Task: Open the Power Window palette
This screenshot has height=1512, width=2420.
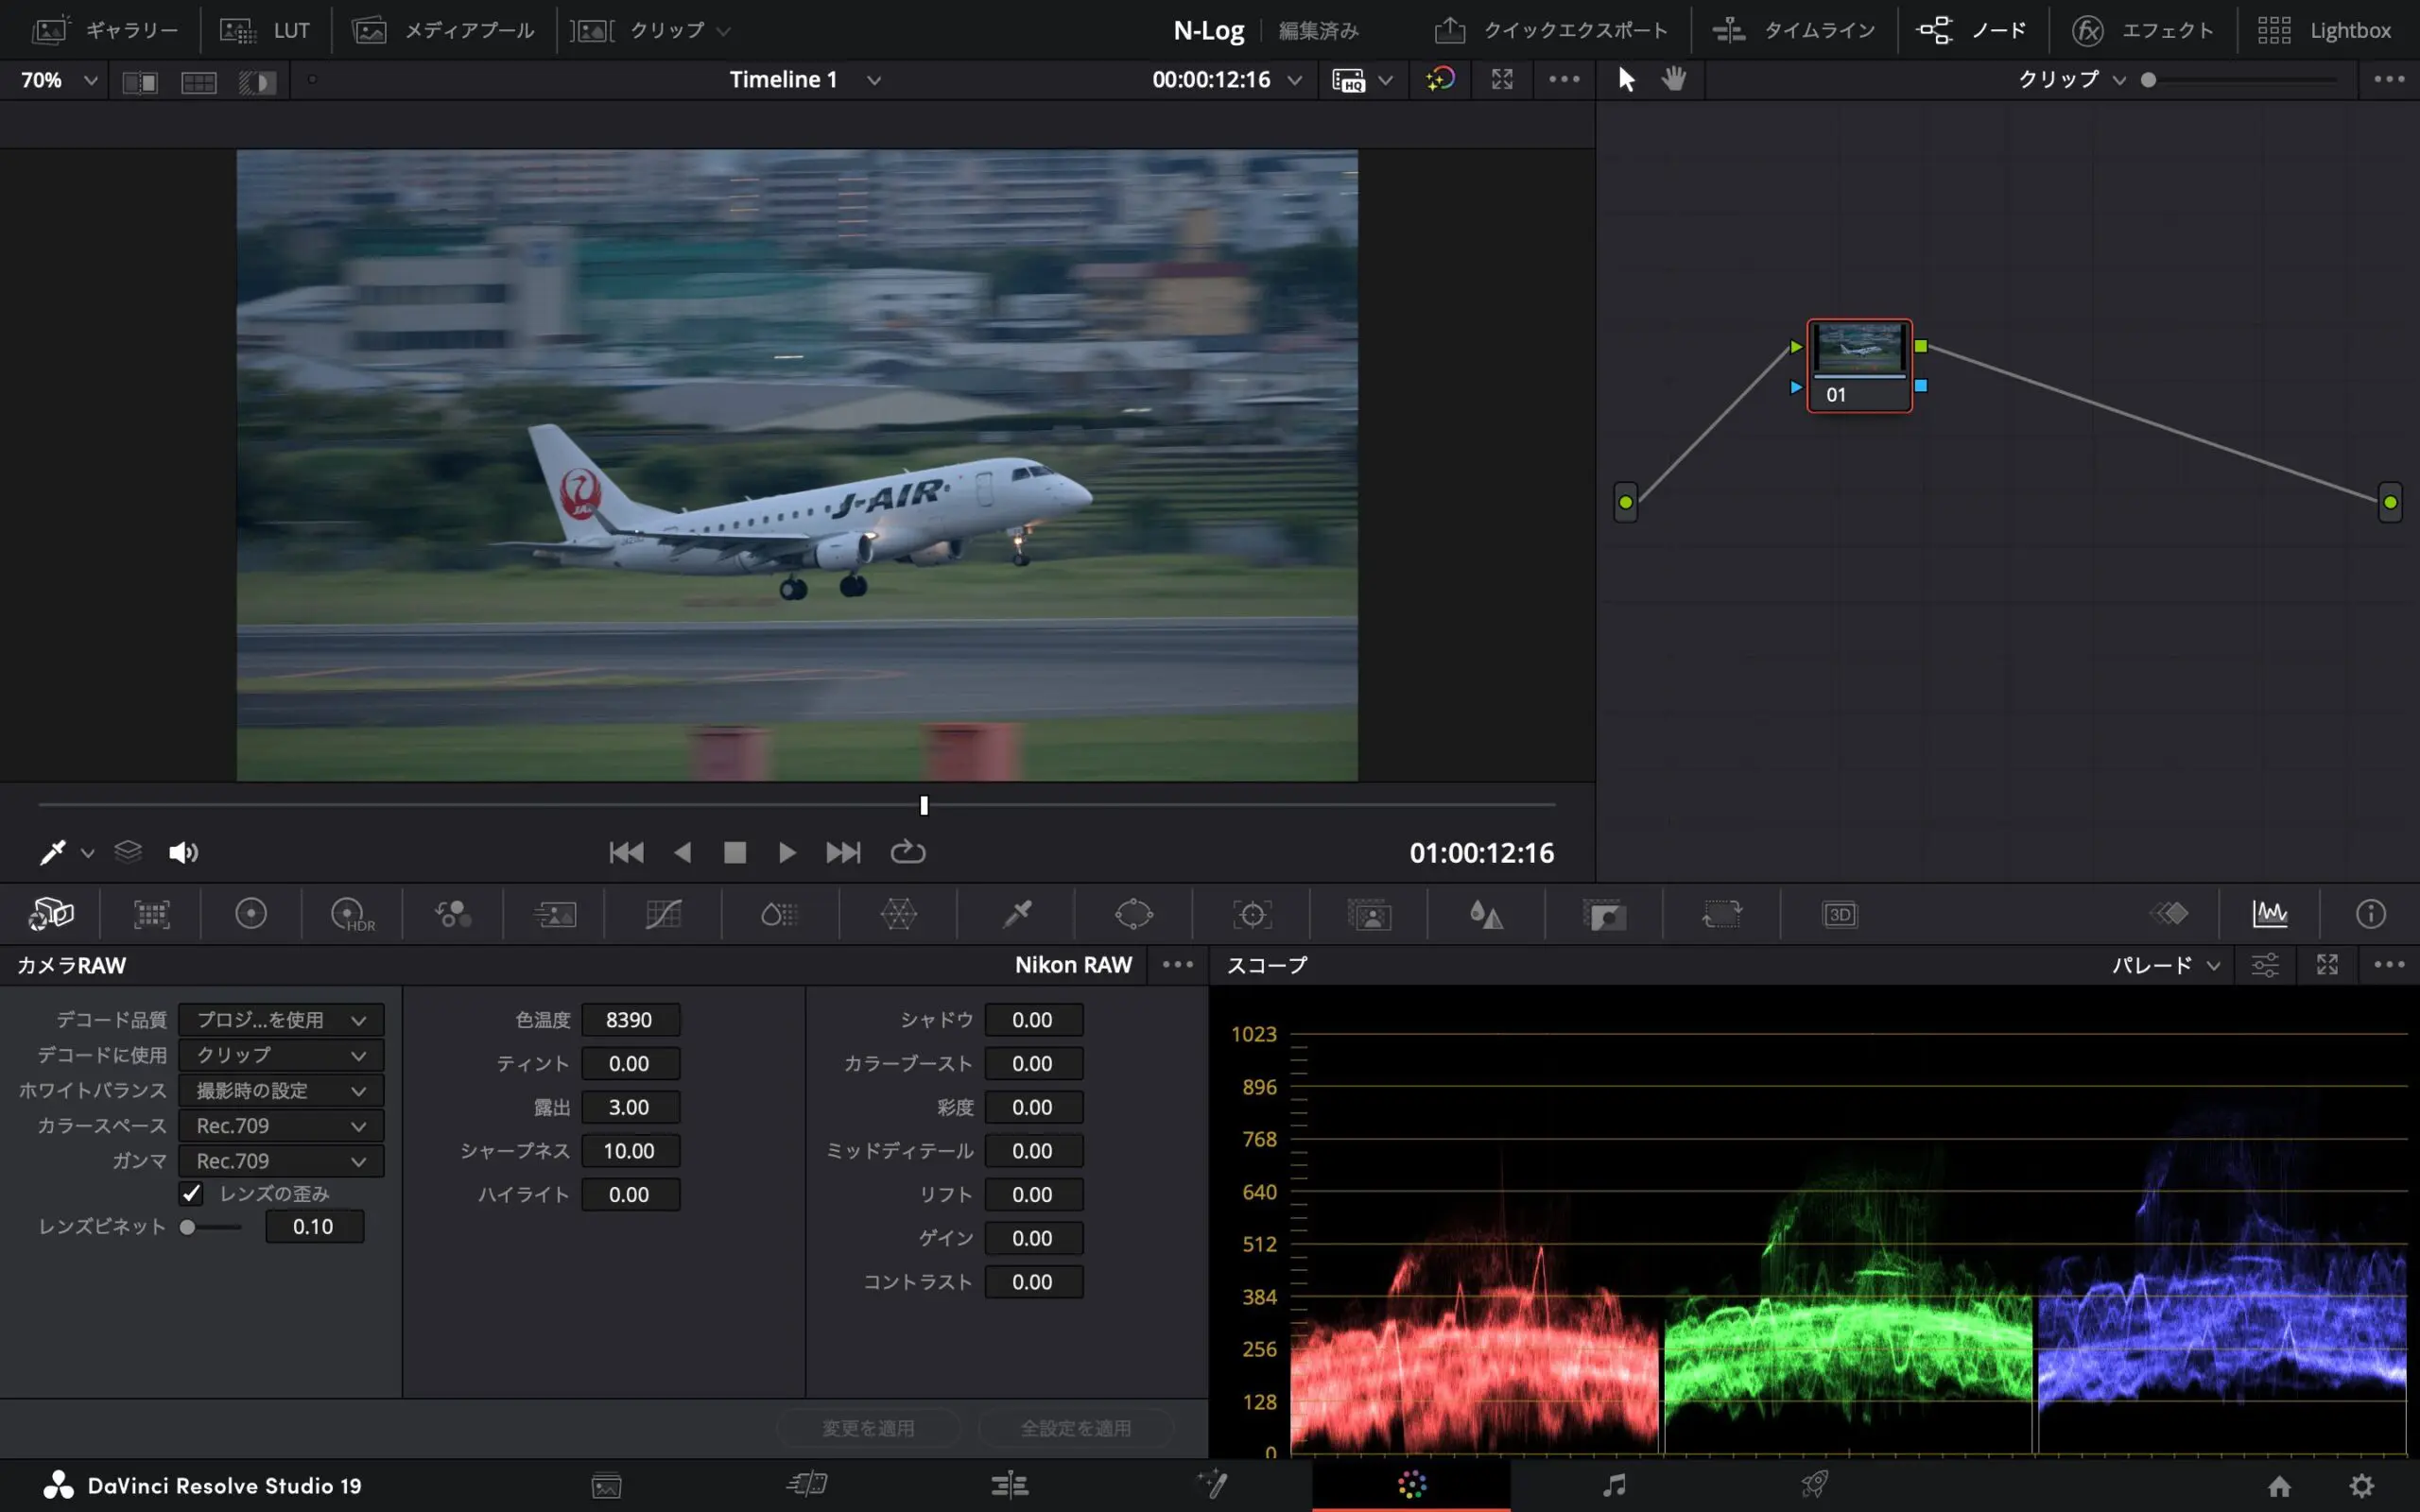Action: tap(1134, 914)
